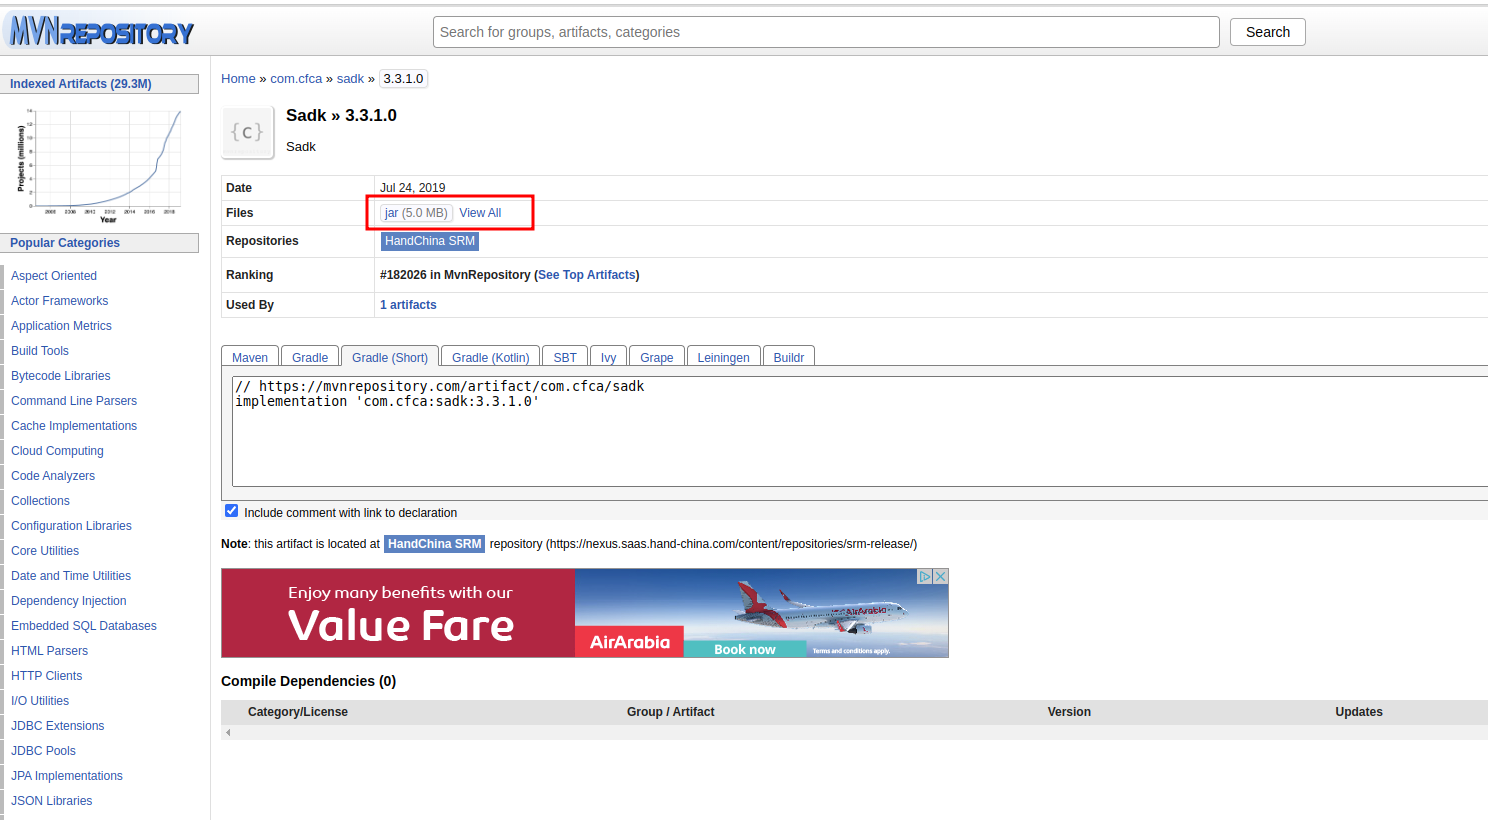Click the 3.3.1.0 version breadcrumb
This screenshot has width=1488, height=820.
click(404, 79)
